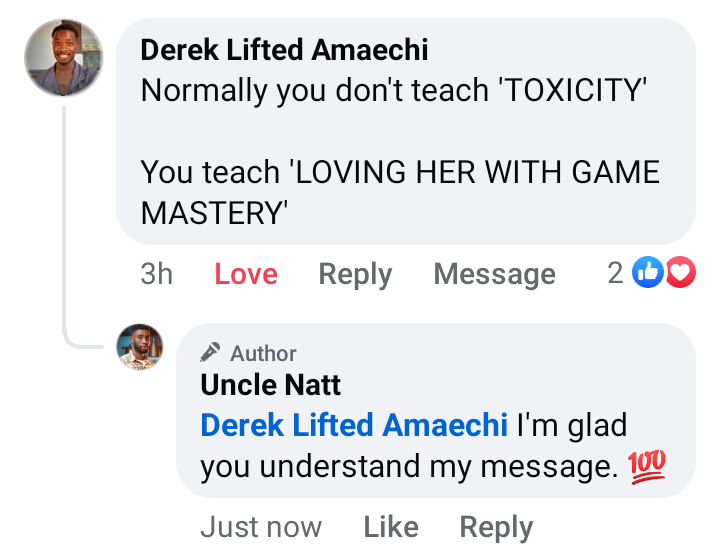Viewport: 720px width, 544px height.
Task: Reply to Derek Lifted Amaechi's comment
Action: [x=355, y=274]
